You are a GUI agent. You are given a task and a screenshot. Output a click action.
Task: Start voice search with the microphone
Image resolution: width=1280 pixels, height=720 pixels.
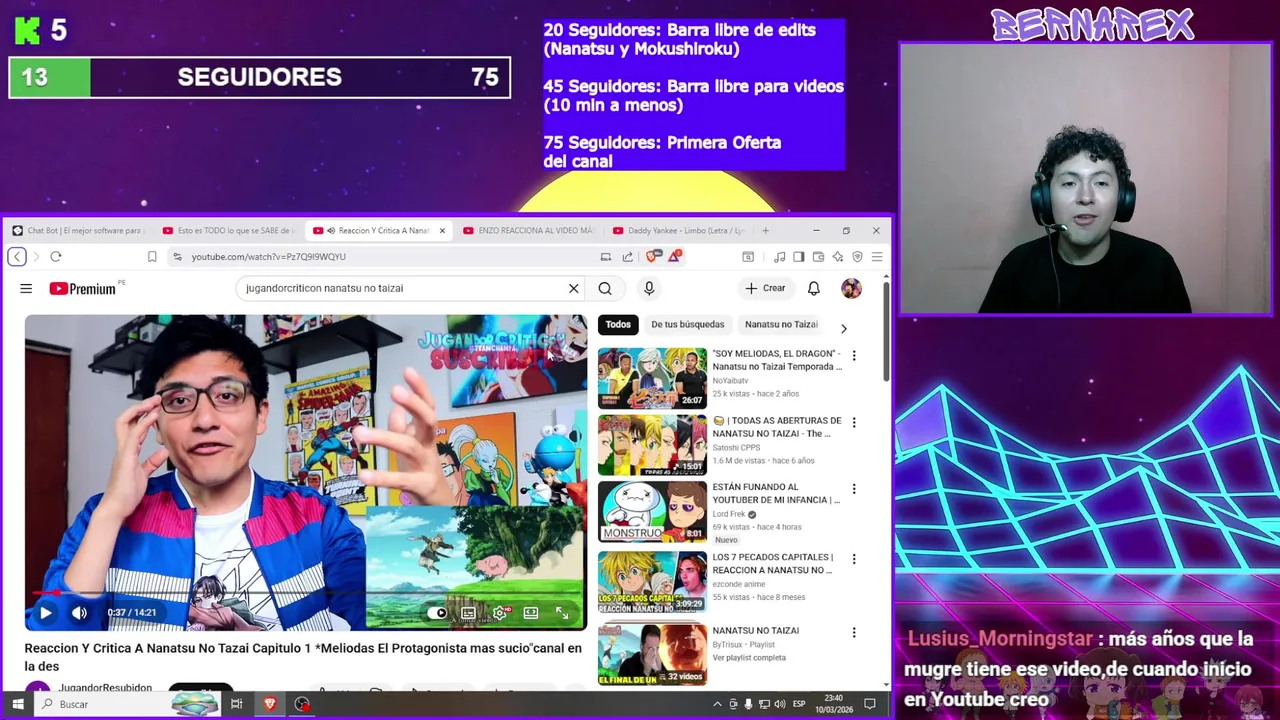click(x=649, y=288)
